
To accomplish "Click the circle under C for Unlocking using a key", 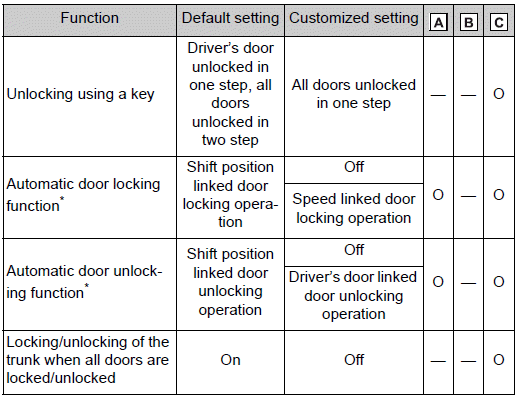I will [499, 94].
